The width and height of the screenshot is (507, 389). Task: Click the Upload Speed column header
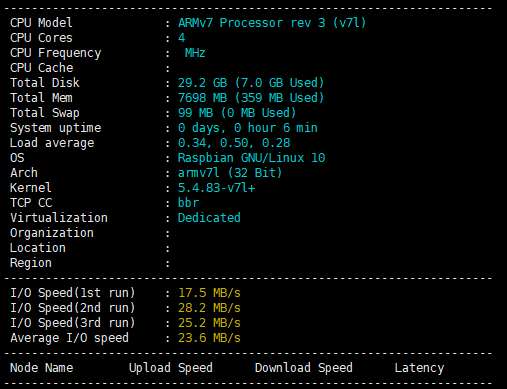[171, 368]
